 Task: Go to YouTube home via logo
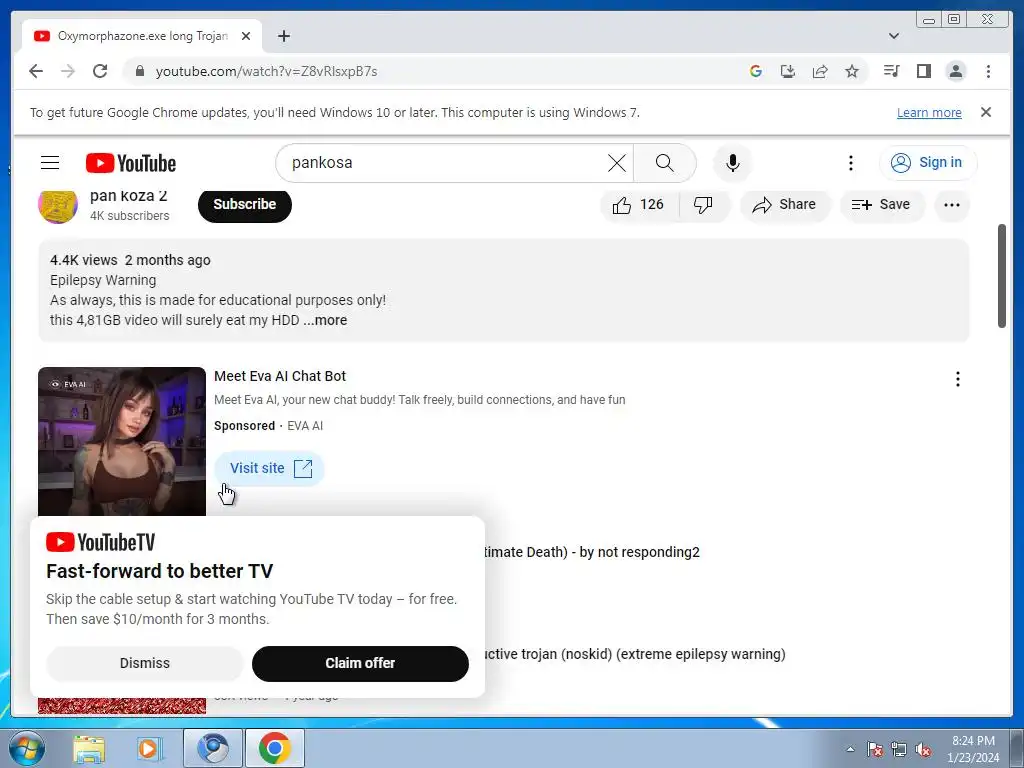pos(131,163)
